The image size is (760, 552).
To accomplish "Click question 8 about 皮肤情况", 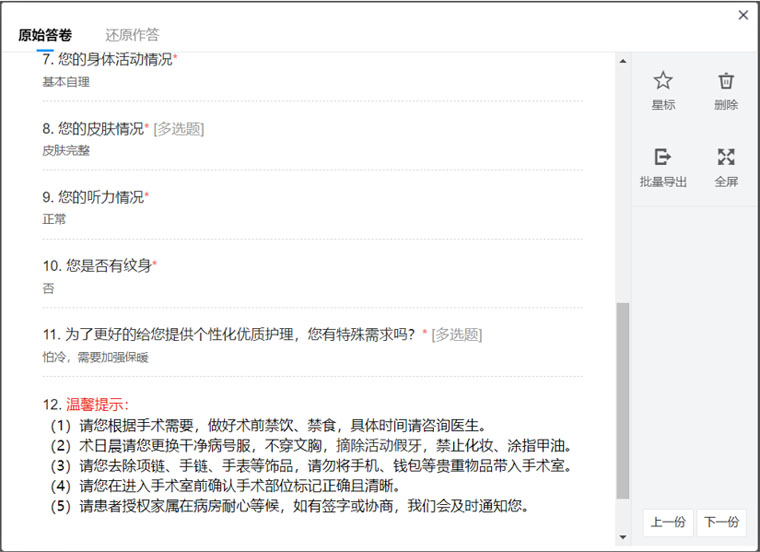I will tap(96, 128).
